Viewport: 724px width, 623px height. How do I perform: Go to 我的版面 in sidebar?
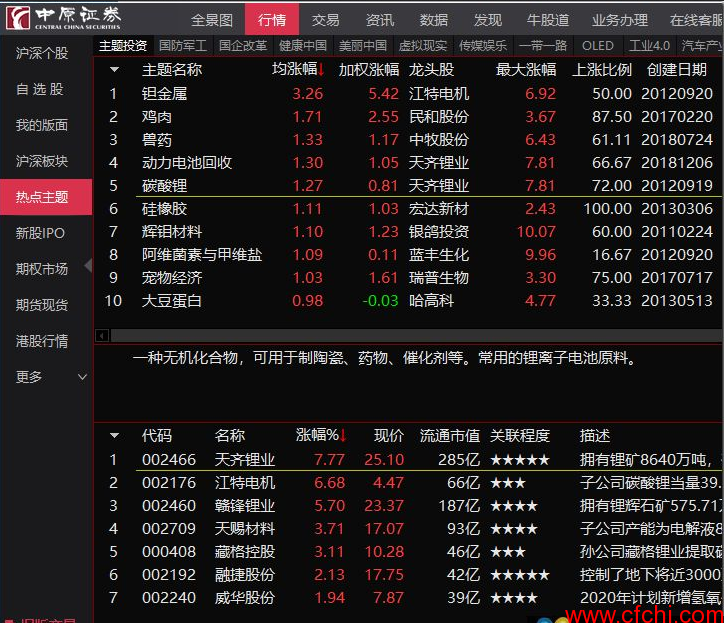coord(42,125)
